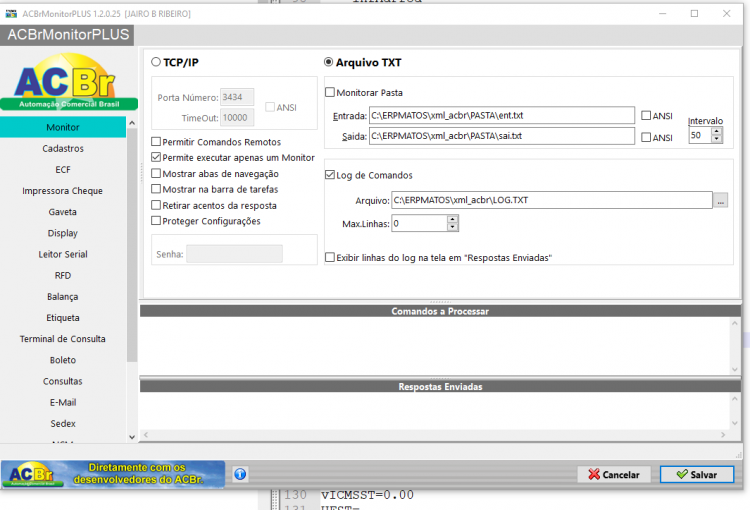
Task: Open the E-Mail section
Action: tap(63, 402)
